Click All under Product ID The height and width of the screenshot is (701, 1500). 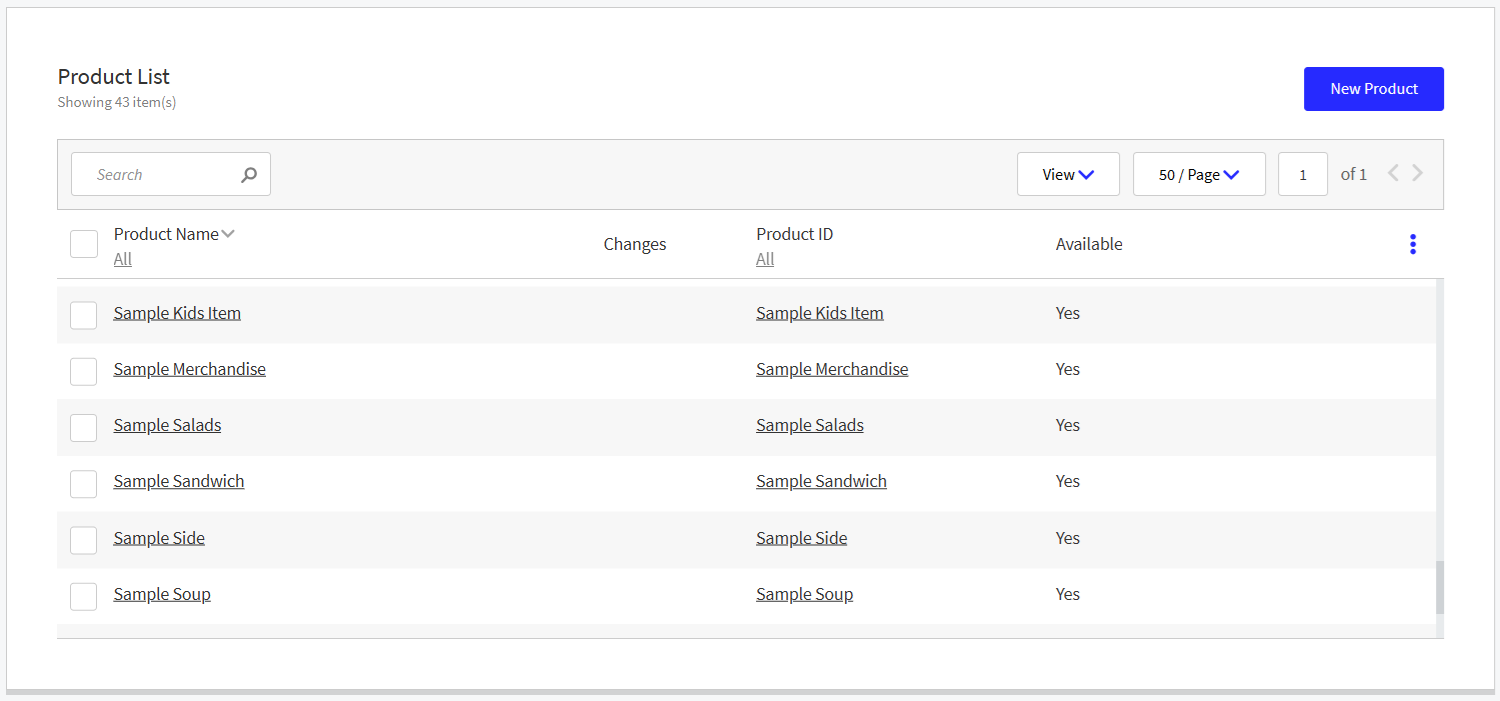coord(765,258)
